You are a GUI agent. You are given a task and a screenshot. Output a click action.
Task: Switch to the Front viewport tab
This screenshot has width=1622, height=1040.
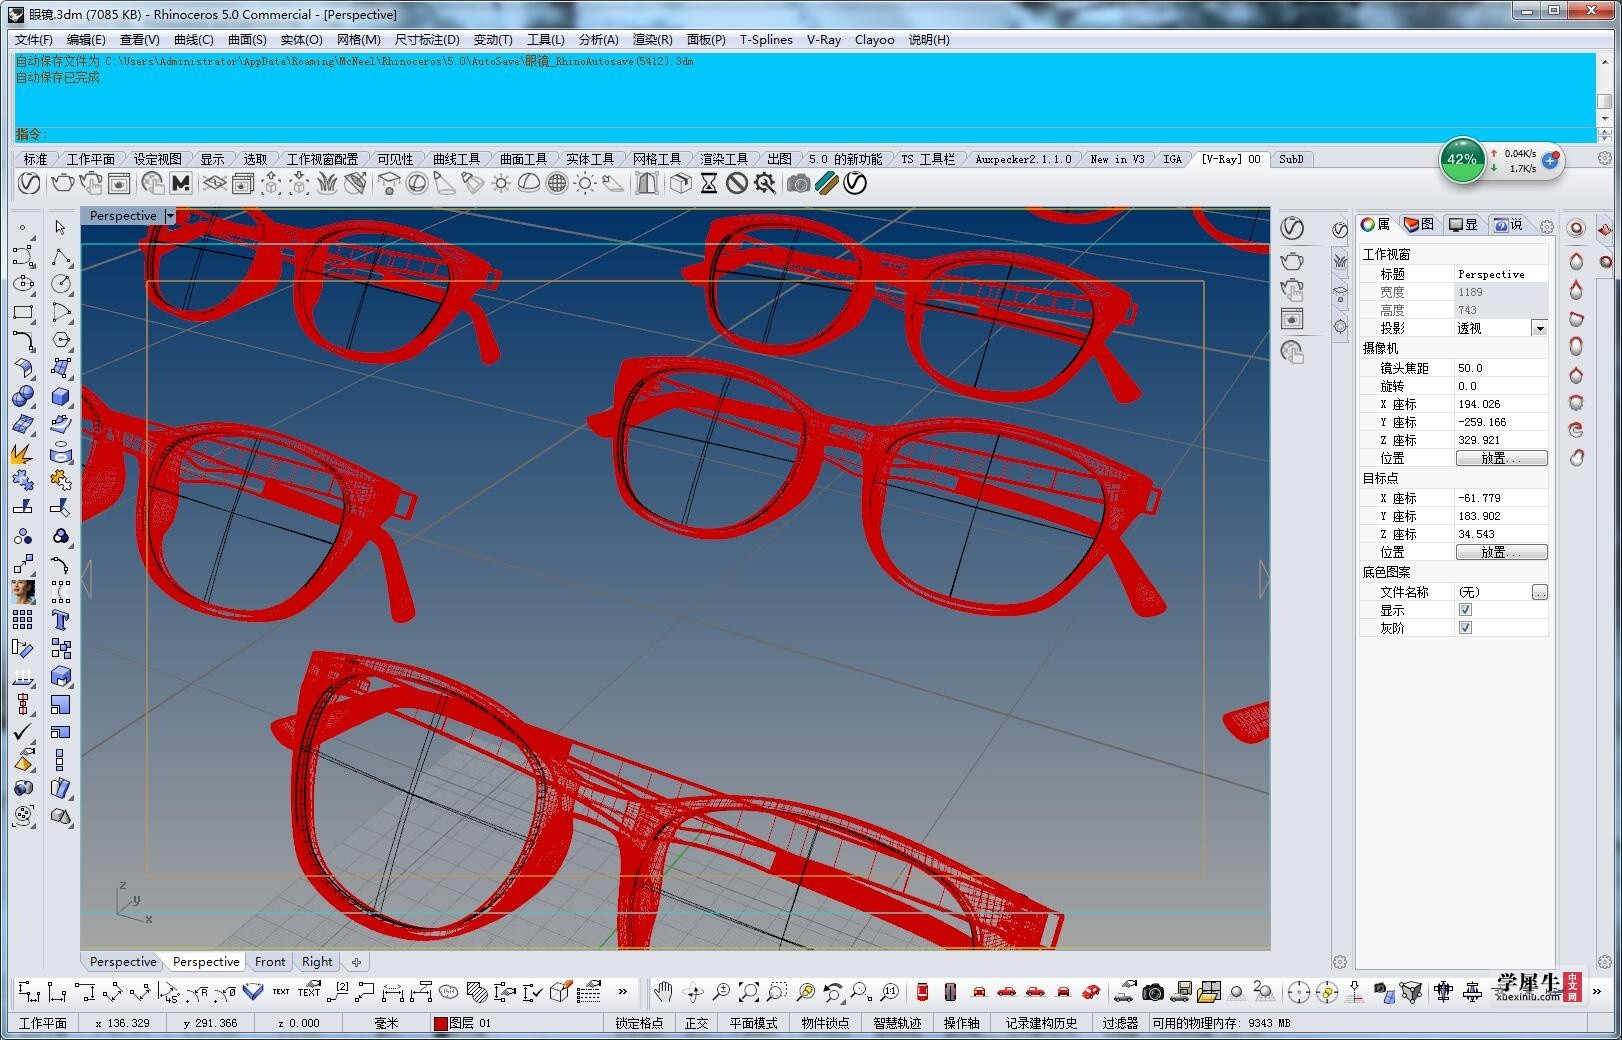tap(270, 962)
